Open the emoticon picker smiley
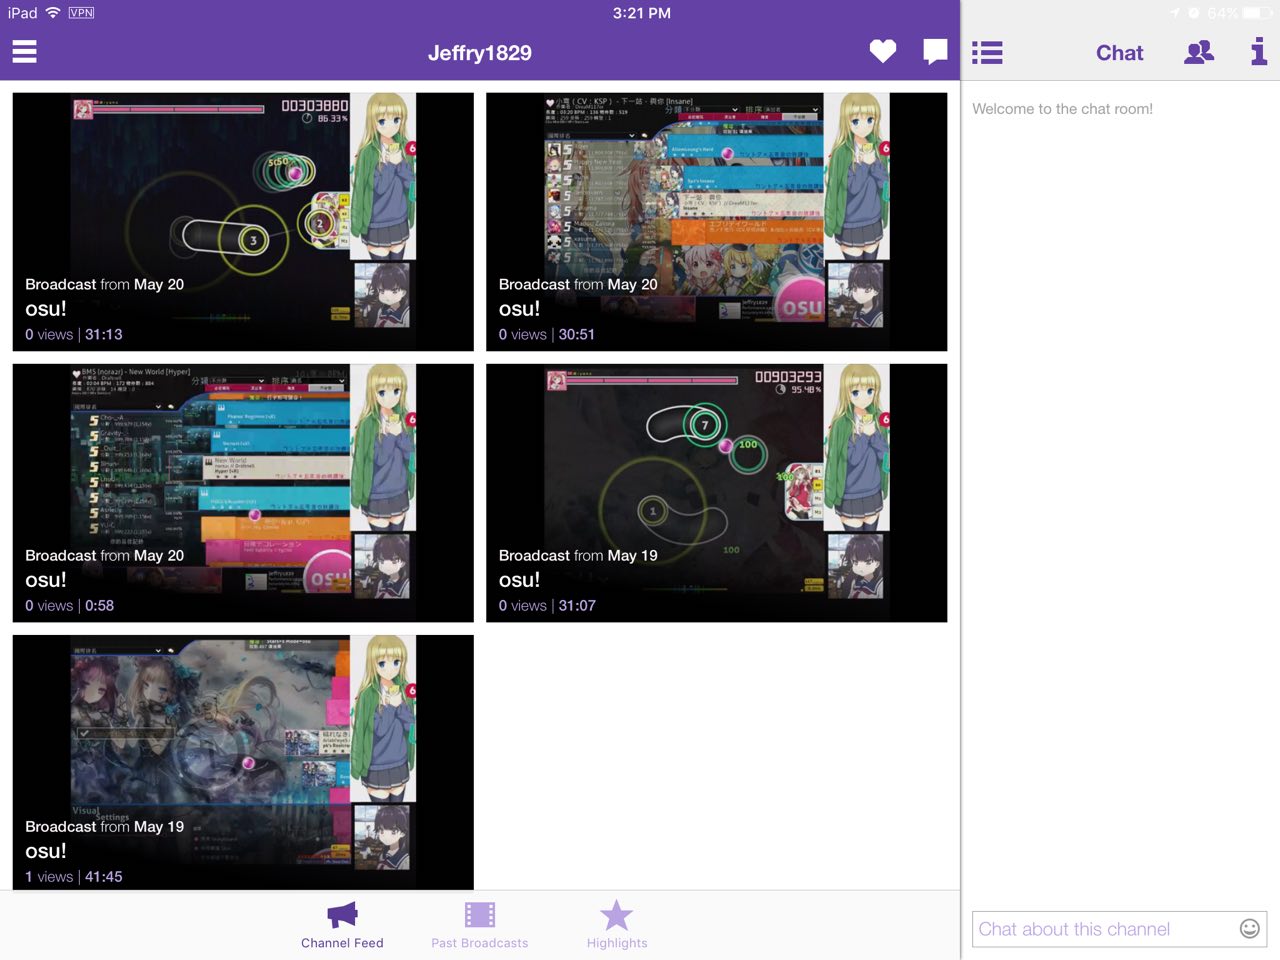1280x960 pixels. coord(1249,929)
